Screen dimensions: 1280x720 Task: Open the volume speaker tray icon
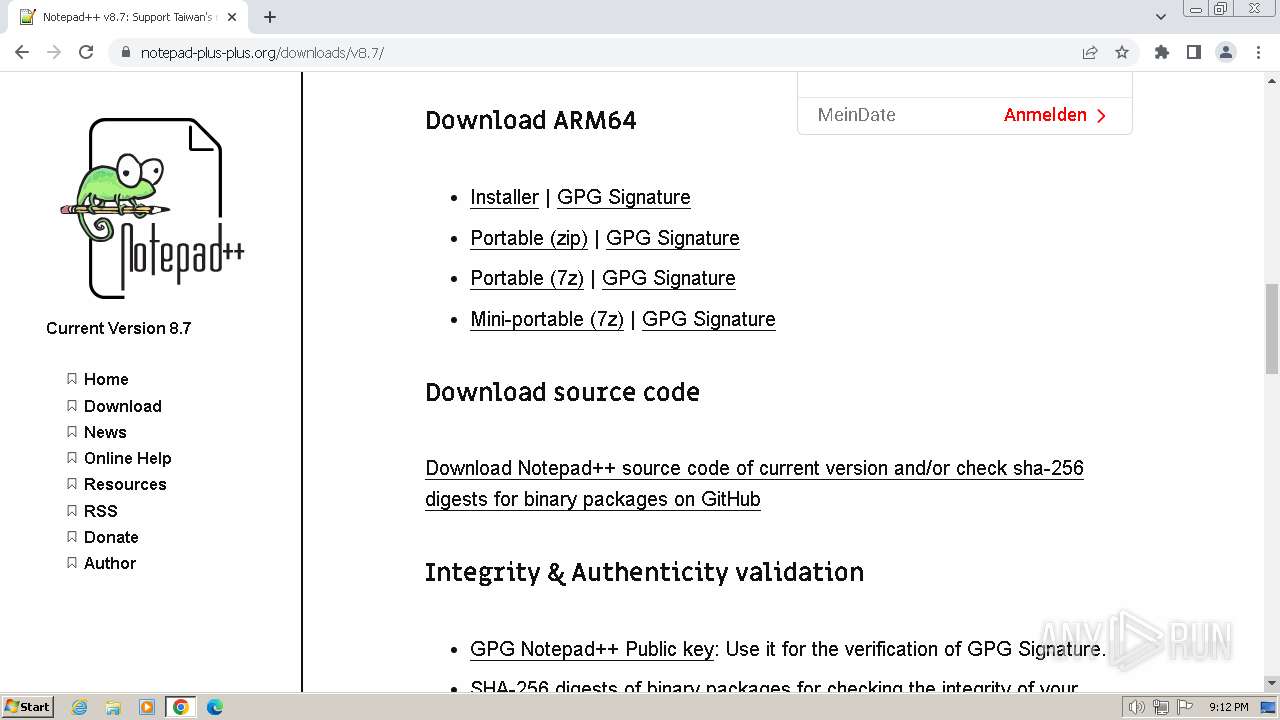coord(1136,707)
